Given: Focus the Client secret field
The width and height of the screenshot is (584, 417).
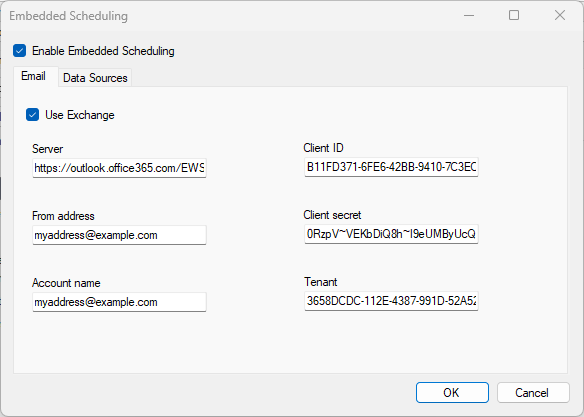Looking at the screenshot, I should point(391,234).
